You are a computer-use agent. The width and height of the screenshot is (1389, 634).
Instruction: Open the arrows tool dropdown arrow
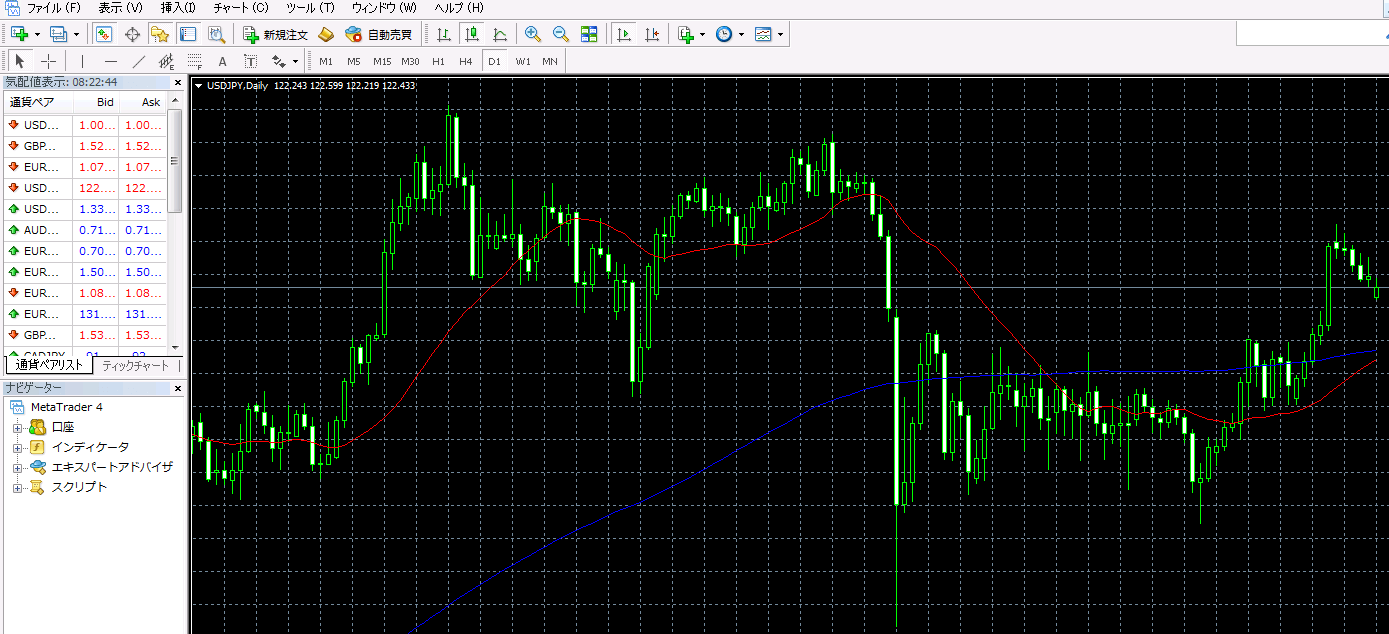[296, 61]
